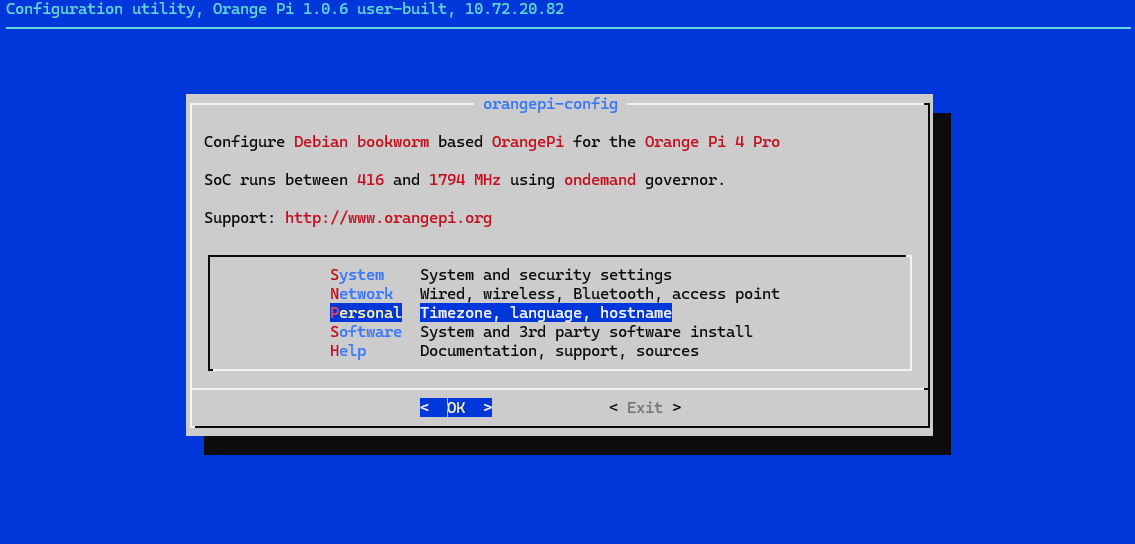
Task: Click "System and security settings" description
Action: [546, 275]
